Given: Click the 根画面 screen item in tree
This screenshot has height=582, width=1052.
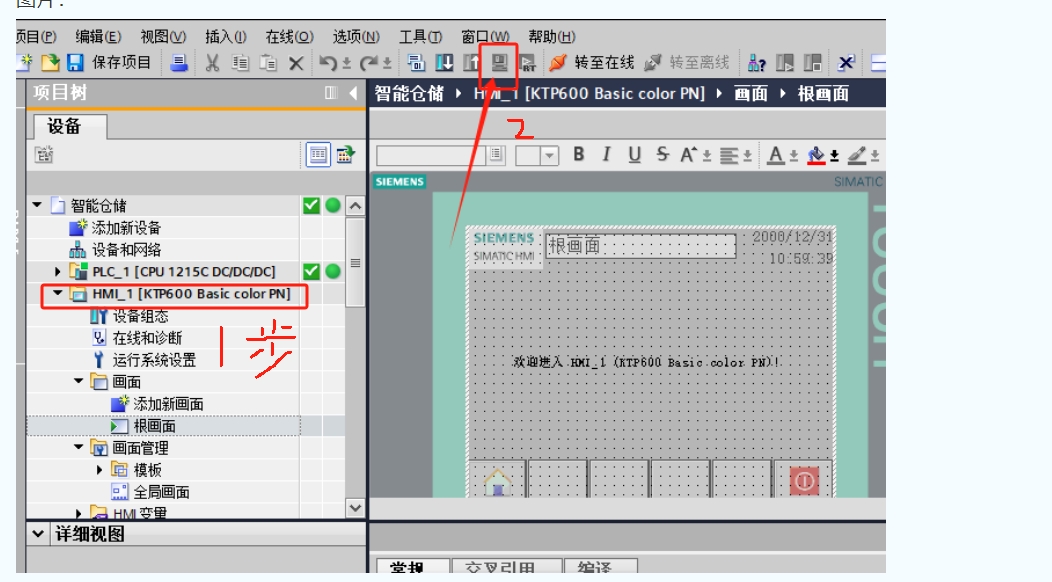Looking at the screenshot, I should (154, 426).
